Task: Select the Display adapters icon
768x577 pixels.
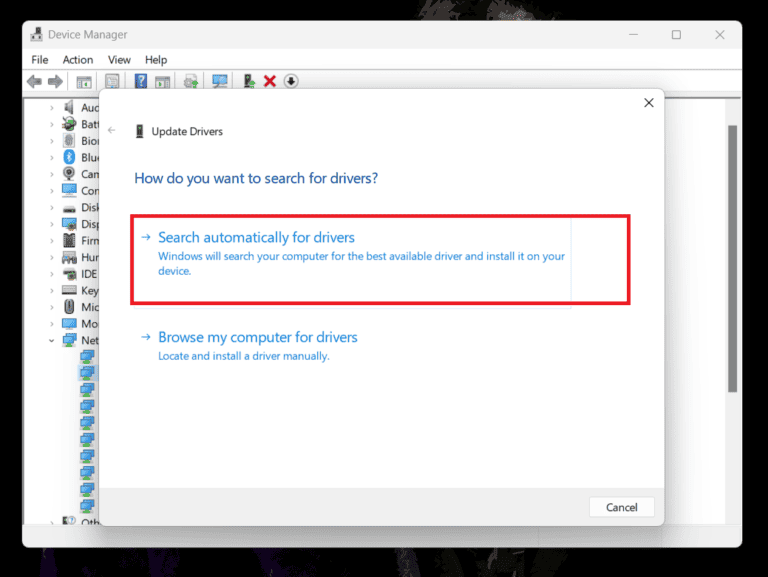Action: pos(69,224)
